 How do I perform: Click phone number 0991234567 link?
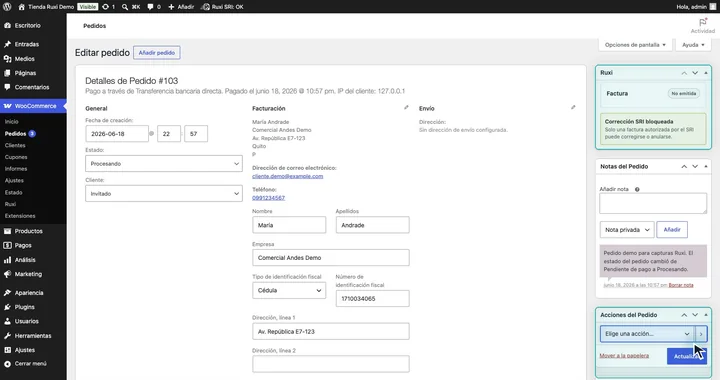click(x=269, y=198)
